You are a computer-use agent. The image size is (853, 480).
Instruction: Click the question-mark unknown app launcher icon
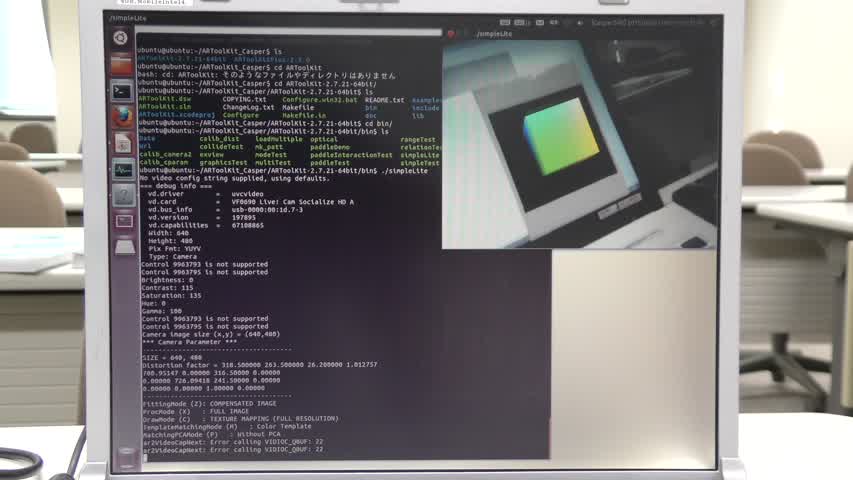click(x=124, y=195)
